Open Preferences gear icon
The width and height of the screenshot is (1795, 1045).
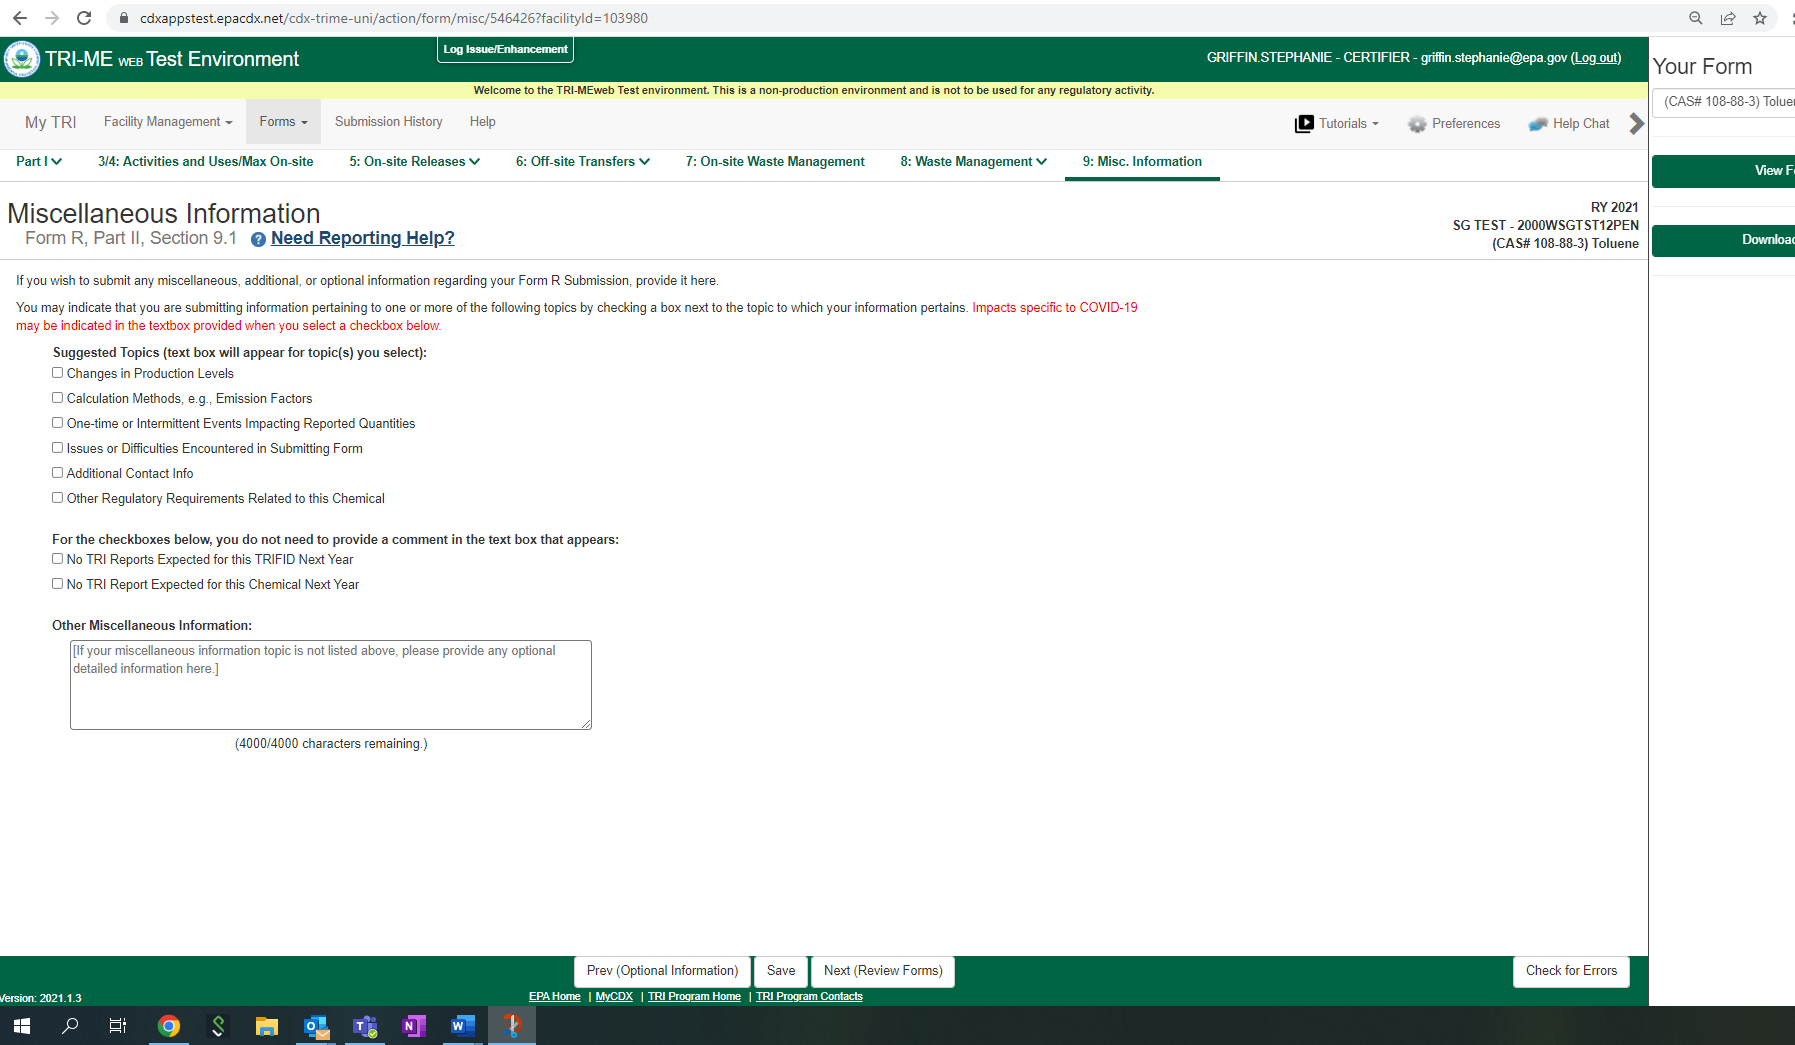coord(1416,124)
